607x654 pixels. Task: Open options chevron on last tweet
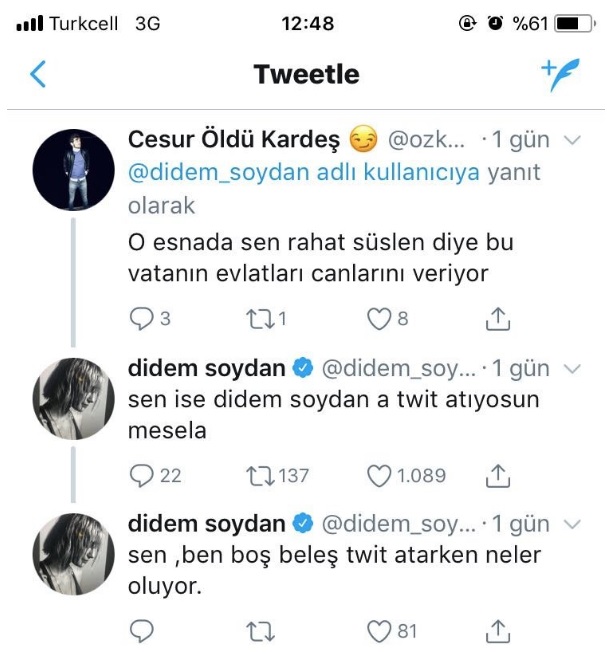tap(572, 525)
